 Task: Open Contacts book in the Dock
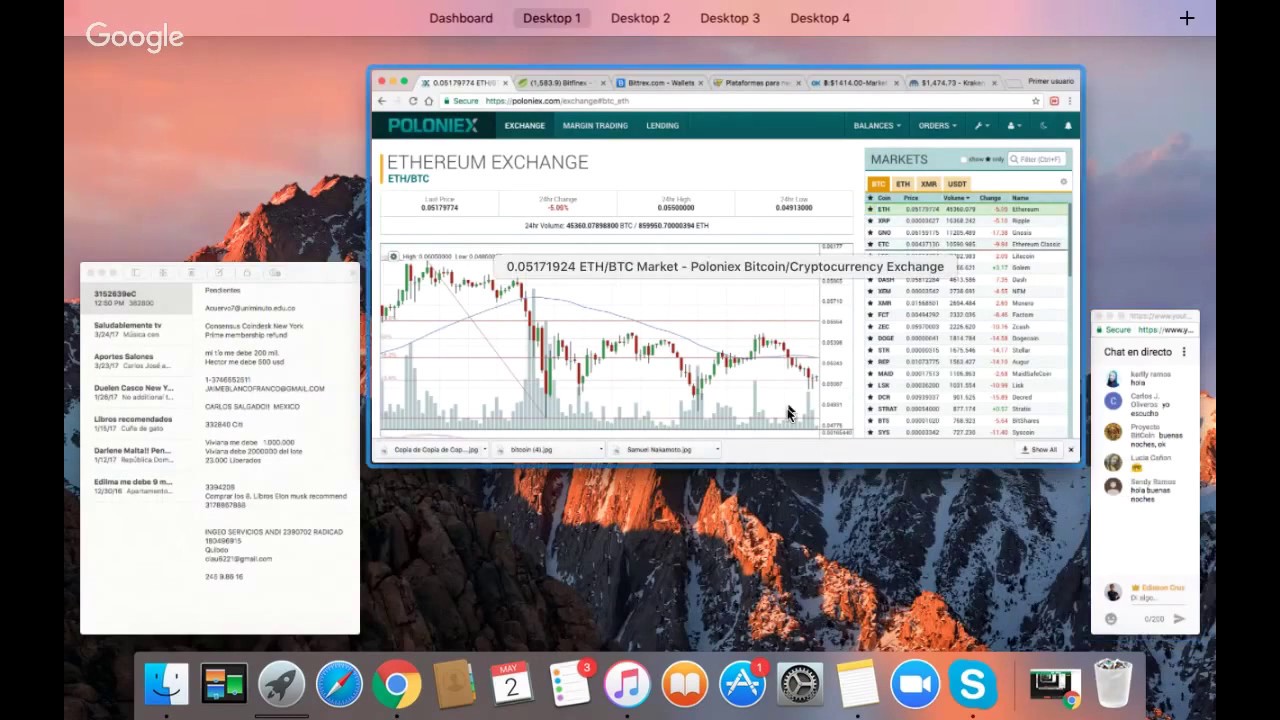pyautogui.click(x=454, y=685)
